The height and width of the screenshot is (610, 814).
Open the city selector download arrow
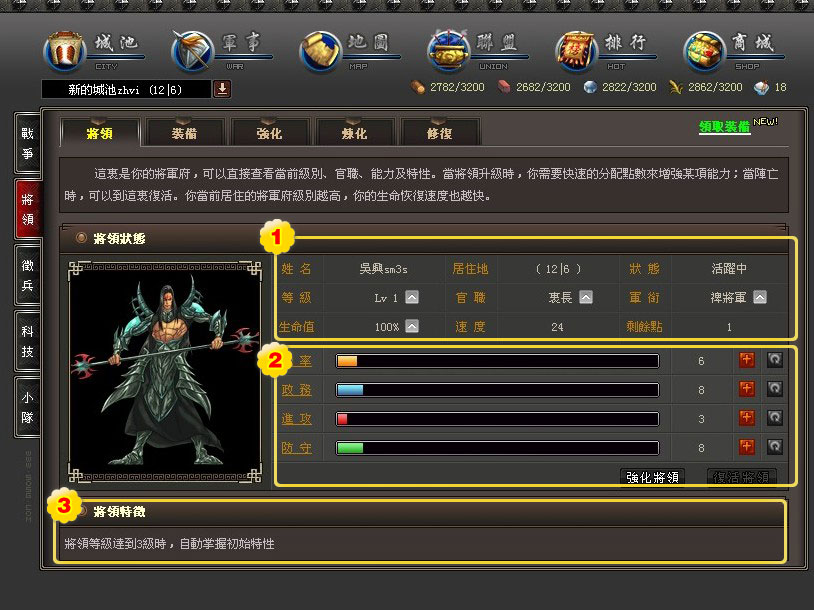point(222,89)
